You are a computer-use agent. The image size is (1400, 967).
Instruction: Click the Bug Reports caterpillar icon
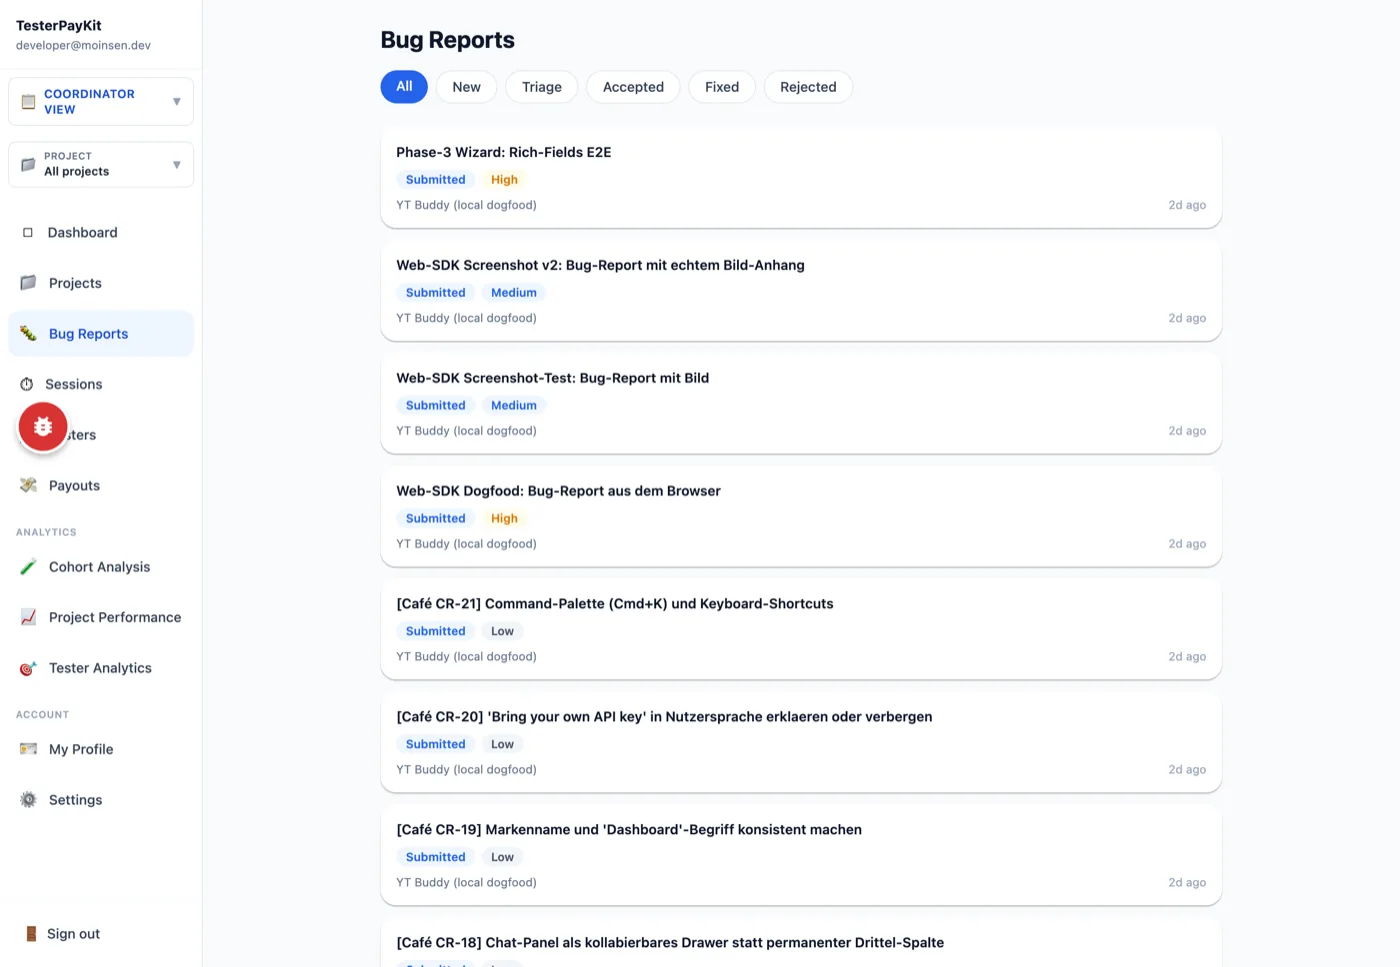[x=28, y=334]
